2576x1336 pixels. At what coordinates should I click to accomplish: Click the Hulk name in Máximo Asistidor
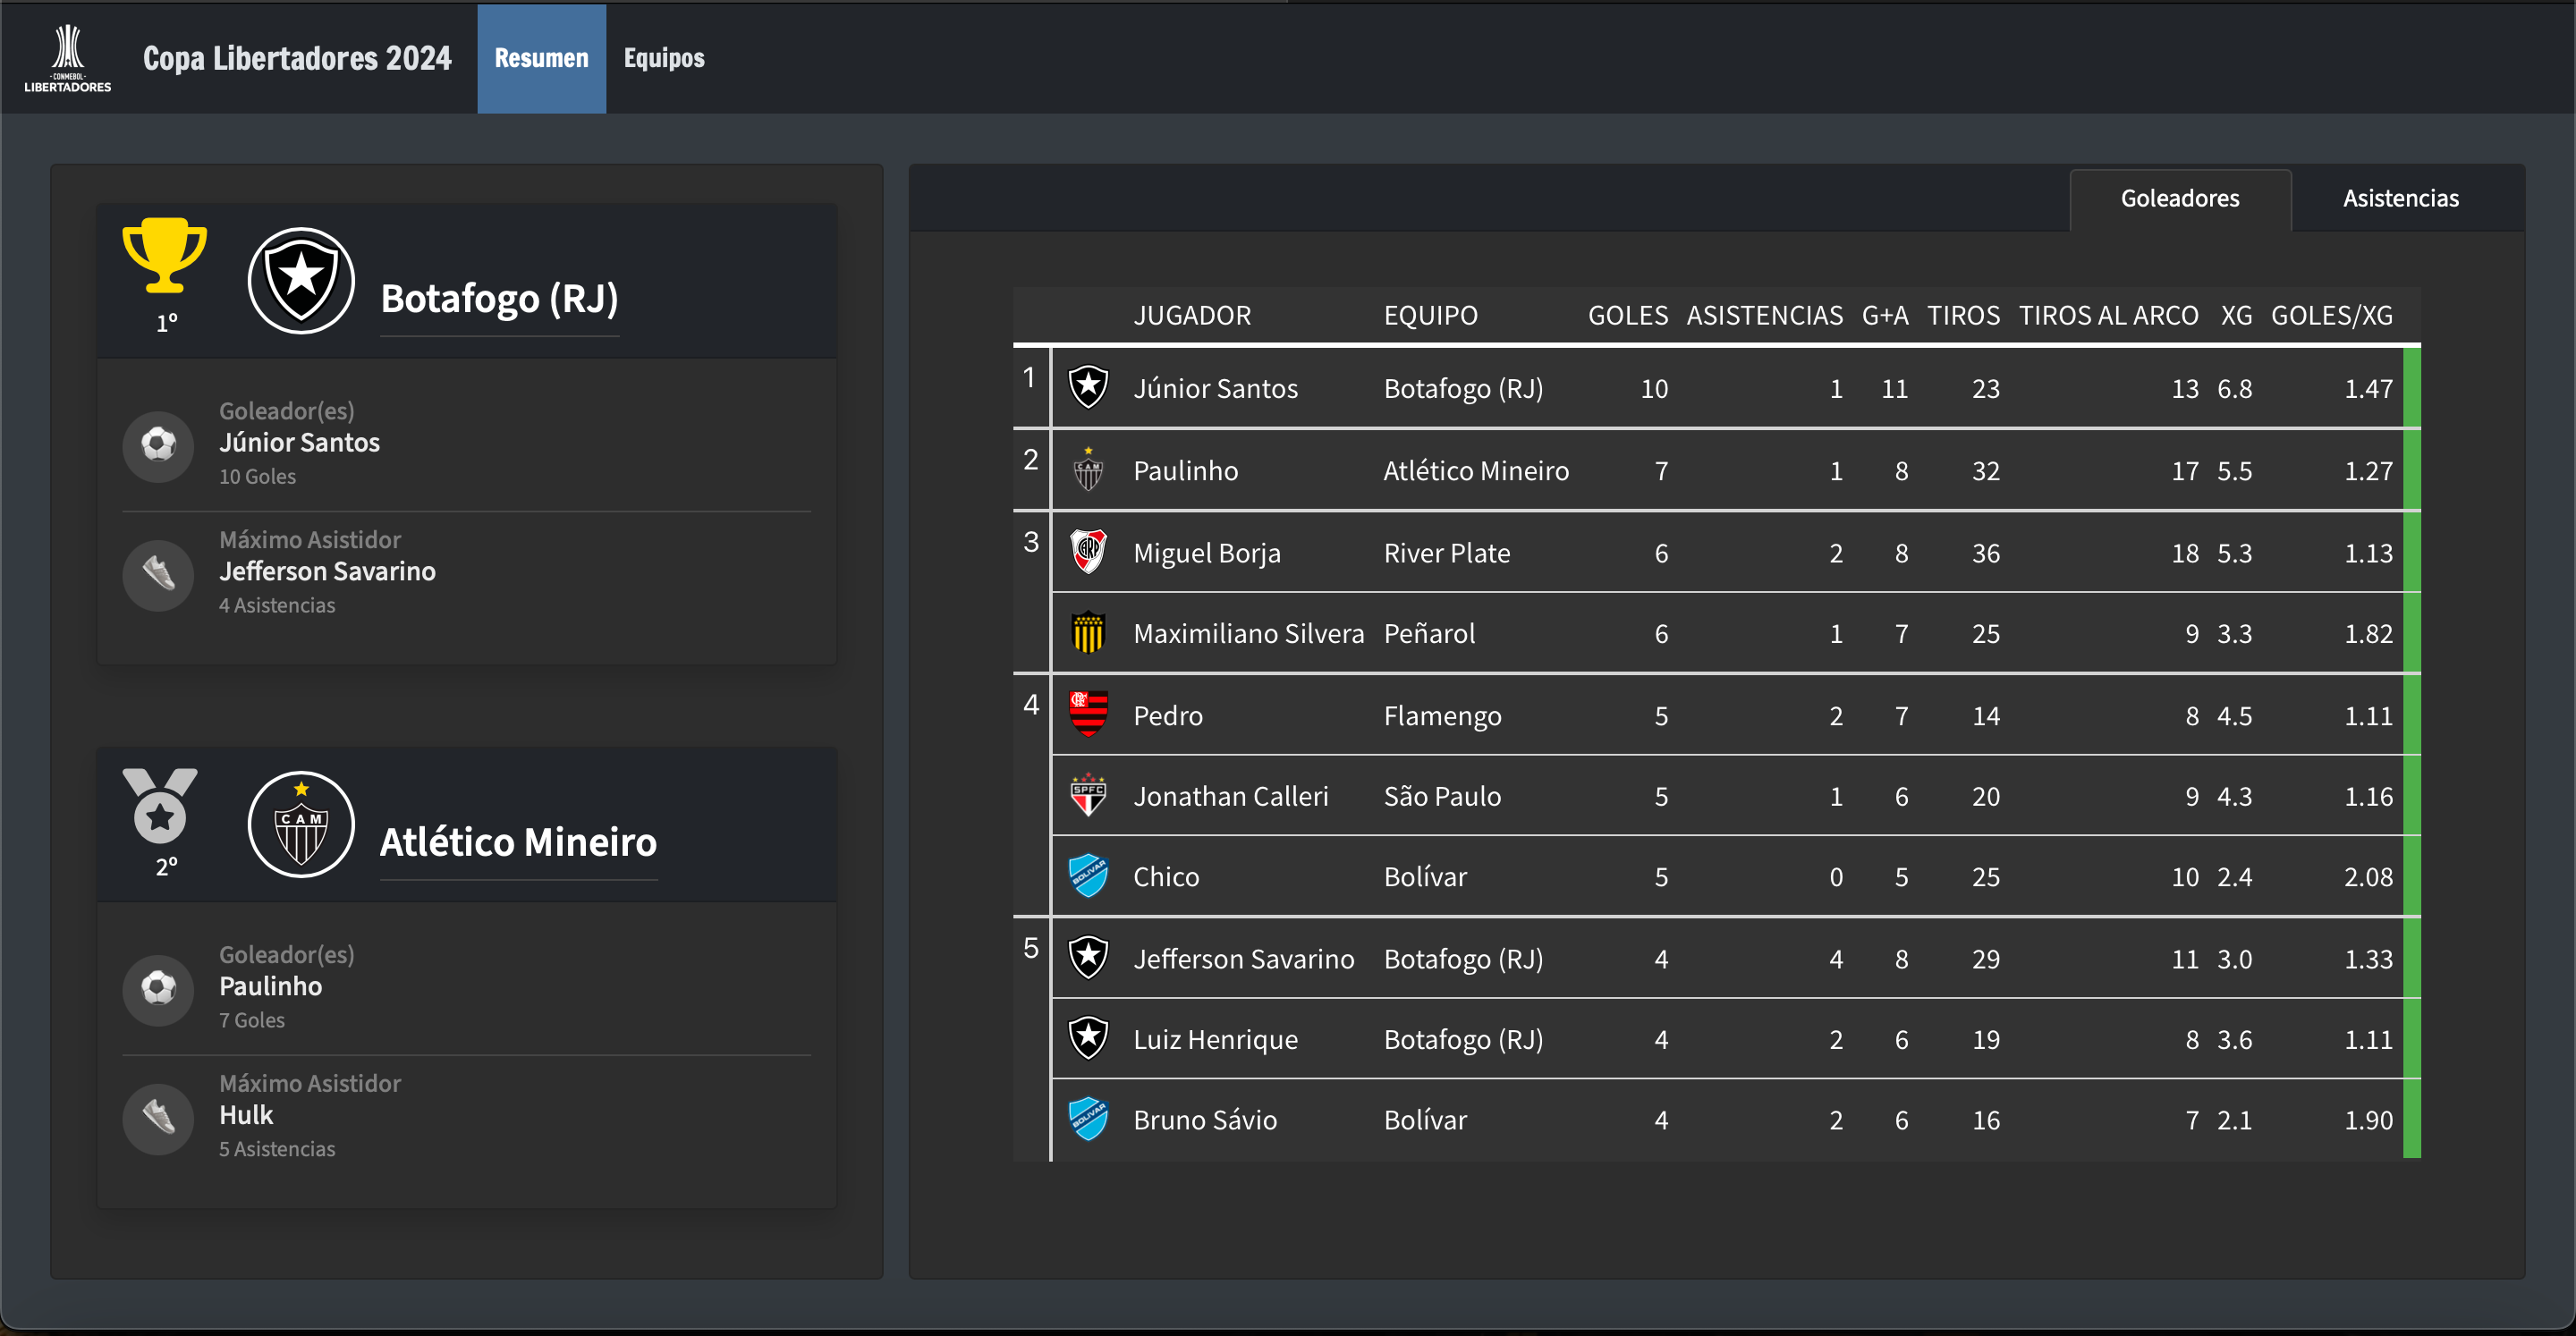[x=246, y=1115]
